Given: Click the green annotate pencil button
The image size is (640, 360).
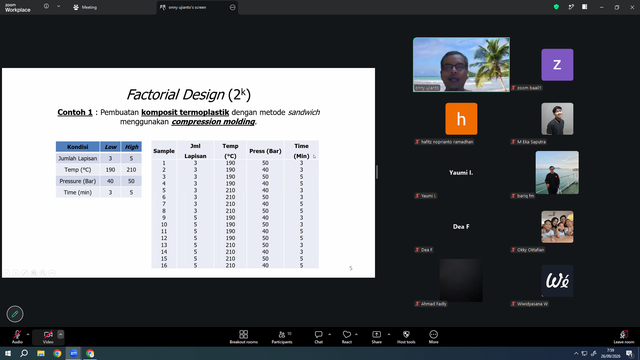Looking at the screenshot, I should (x=15, y=314).
